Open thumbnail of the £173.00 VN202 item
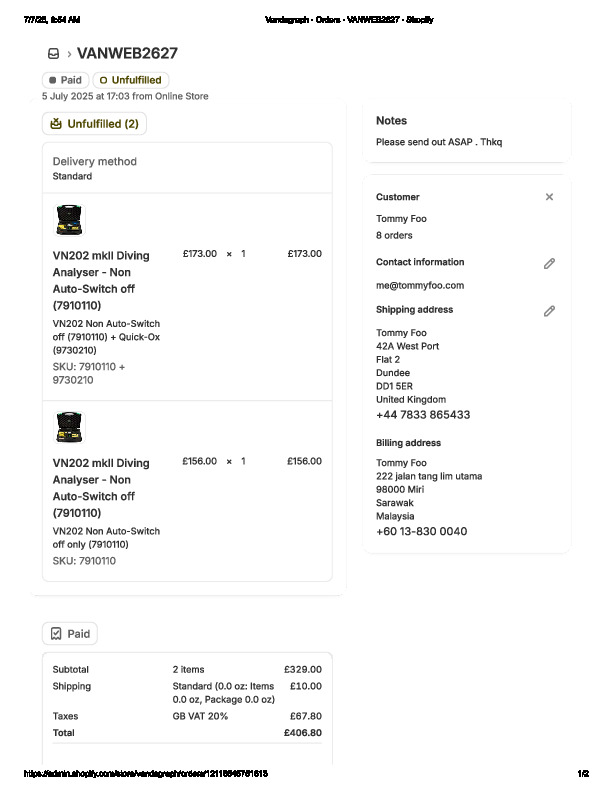Screen dimensions: 612x792 click(x=69, y=220)
